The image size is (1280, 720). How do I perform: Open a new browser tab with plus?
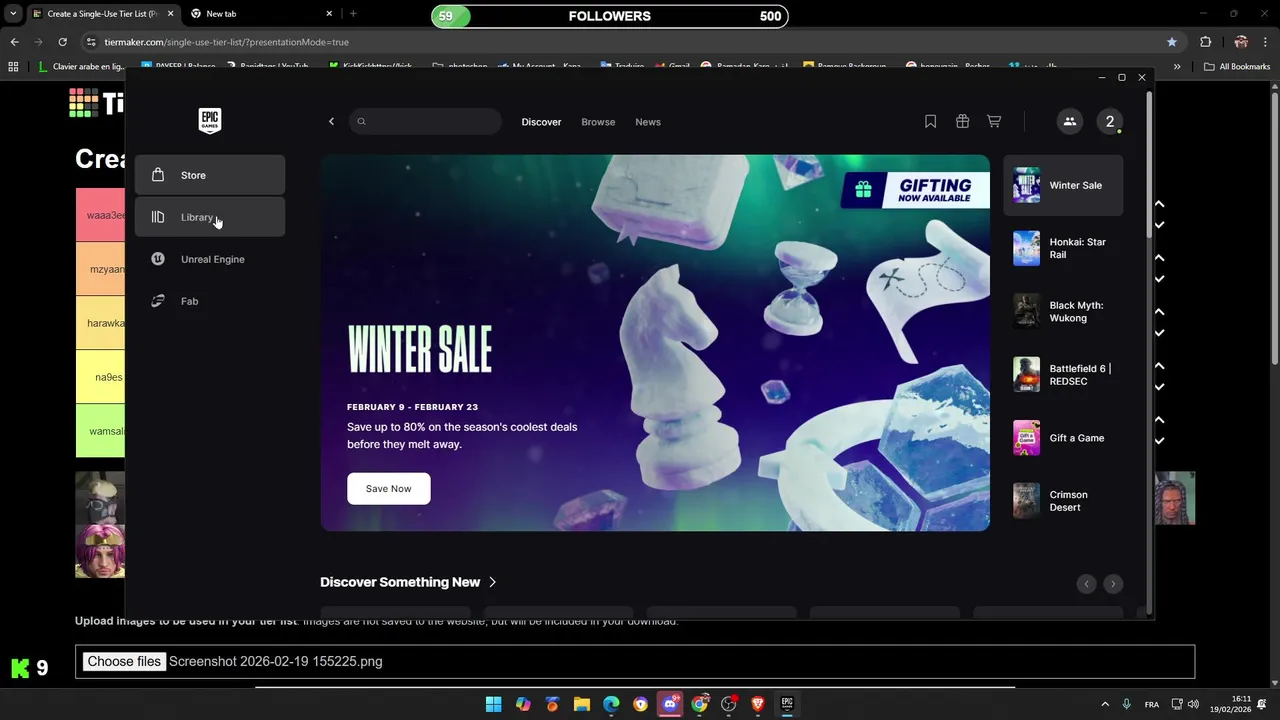(353, 14)
